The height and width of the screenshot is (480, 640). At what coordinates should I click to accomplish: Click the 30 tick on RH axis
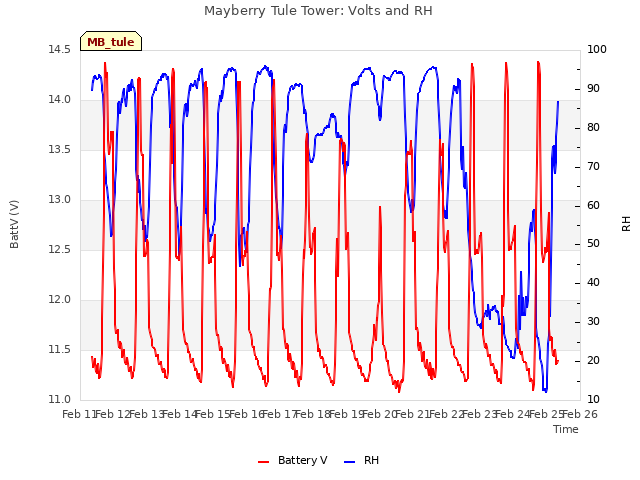click(x=593, y=322)
